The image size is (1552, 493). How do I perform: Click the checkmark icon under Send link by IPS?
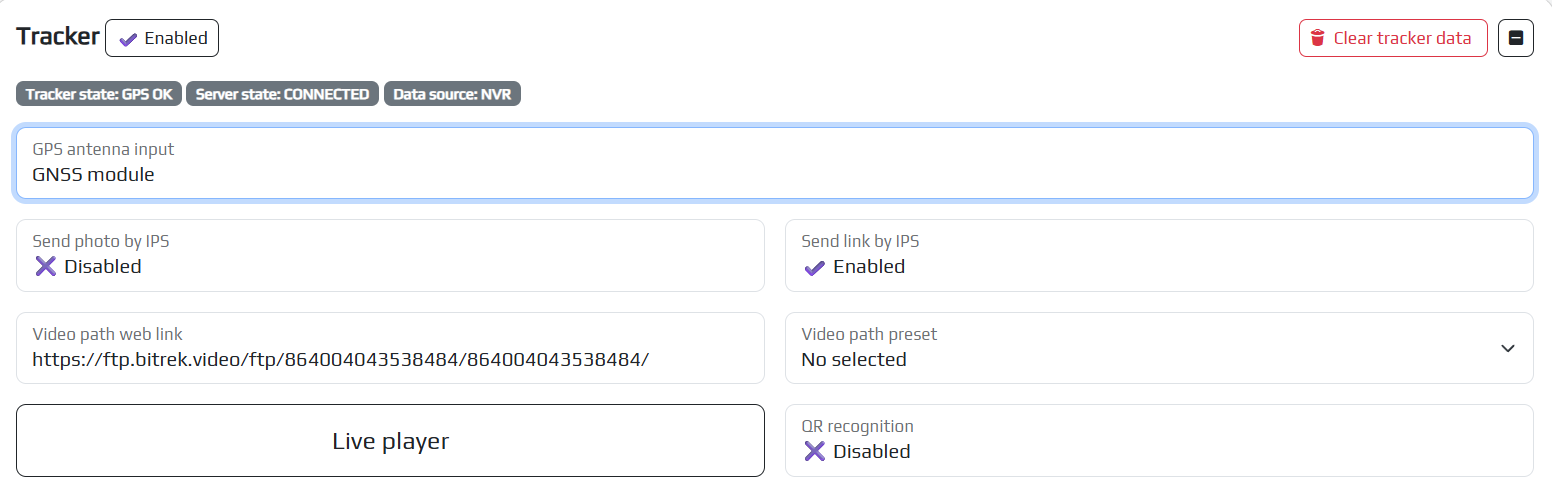(x=814, y=267)
